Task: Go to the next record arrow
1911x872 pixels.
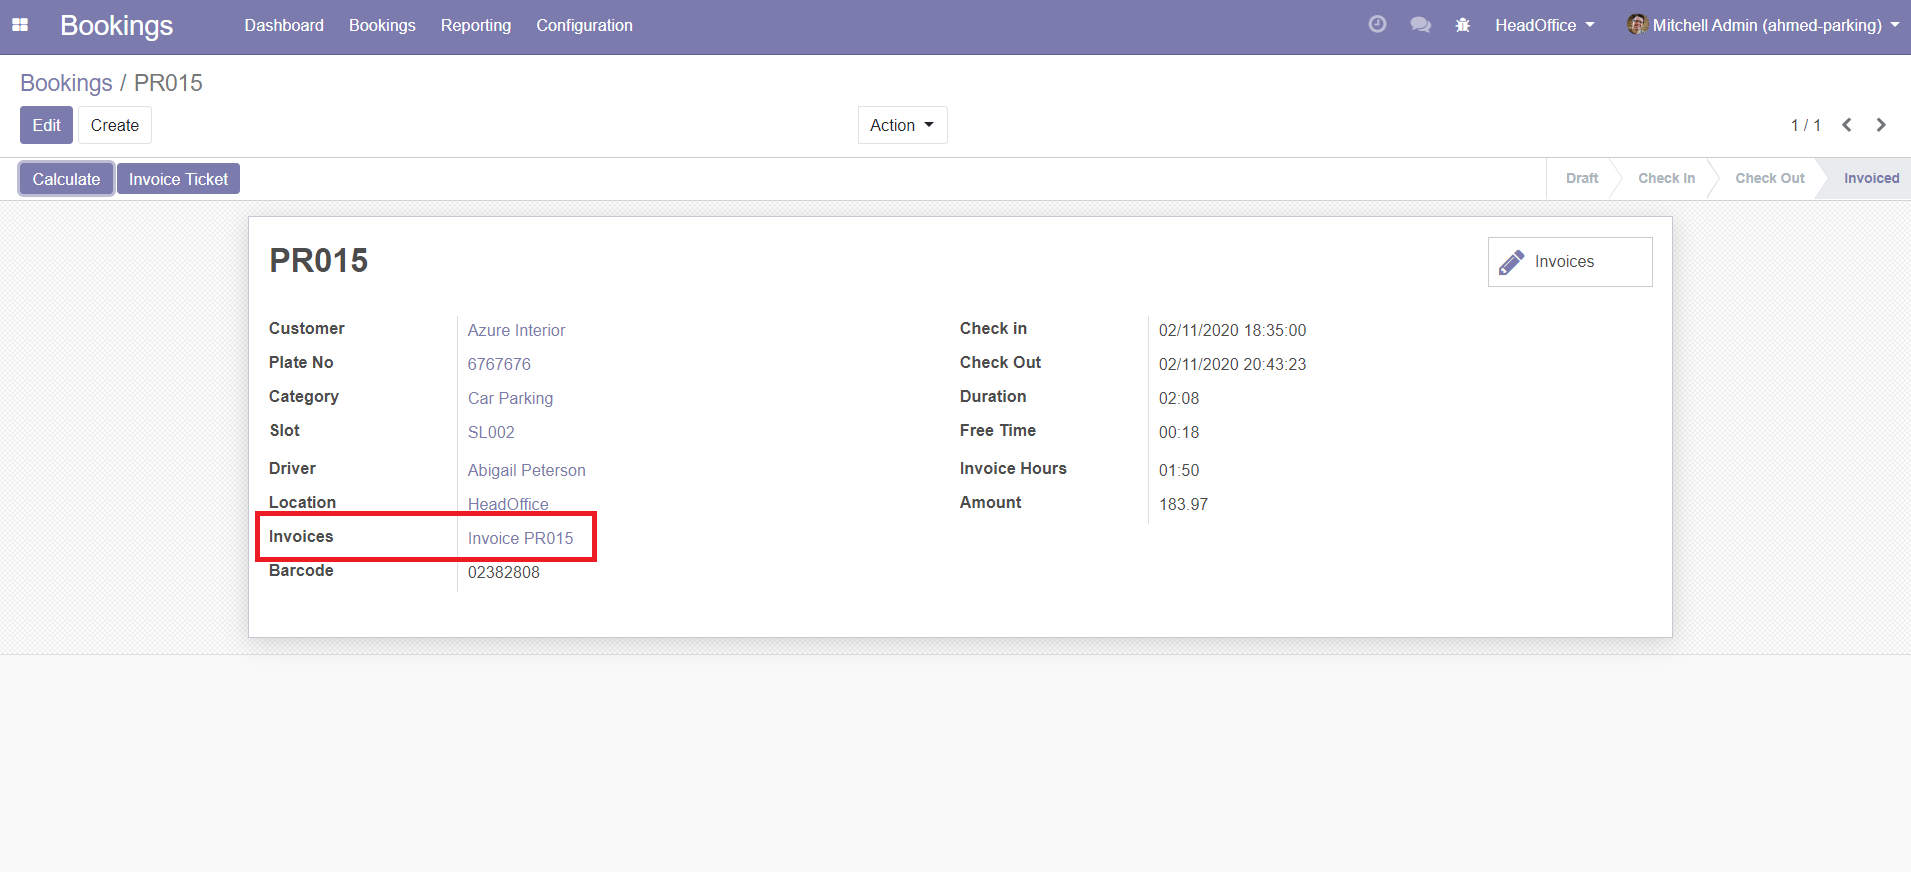Action: click(x=1881, y=125)
